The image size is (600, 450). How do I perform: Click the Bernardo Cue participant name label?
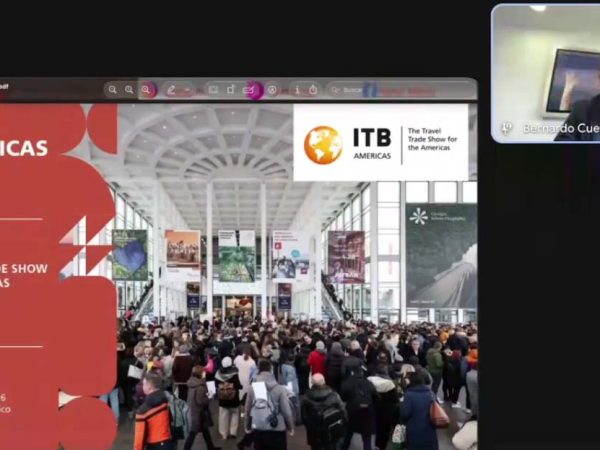tap(560, 128)
